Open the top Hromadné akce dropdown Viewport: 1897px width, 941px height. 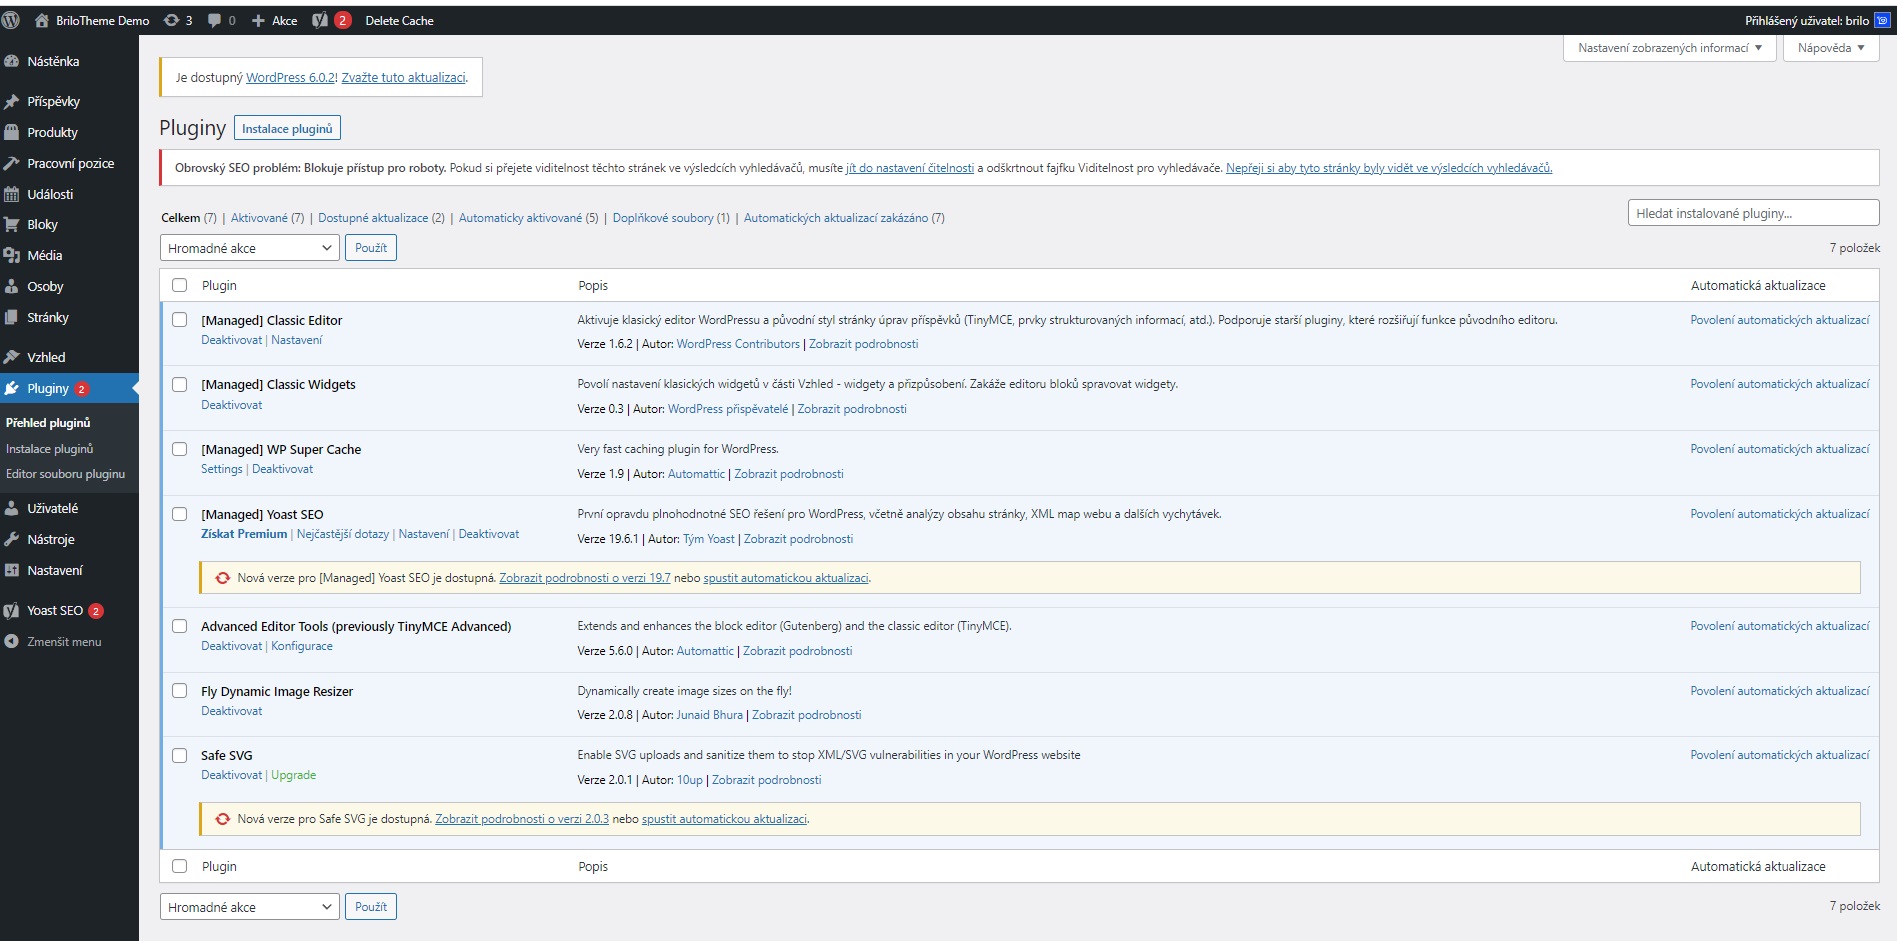(x=249, y=248)
